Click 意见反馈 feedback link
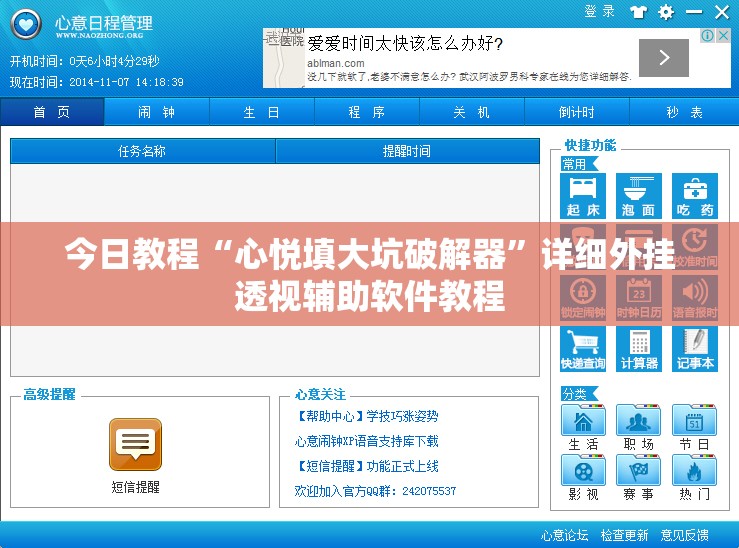Screen dimensions: 739x548 [684, 535]
